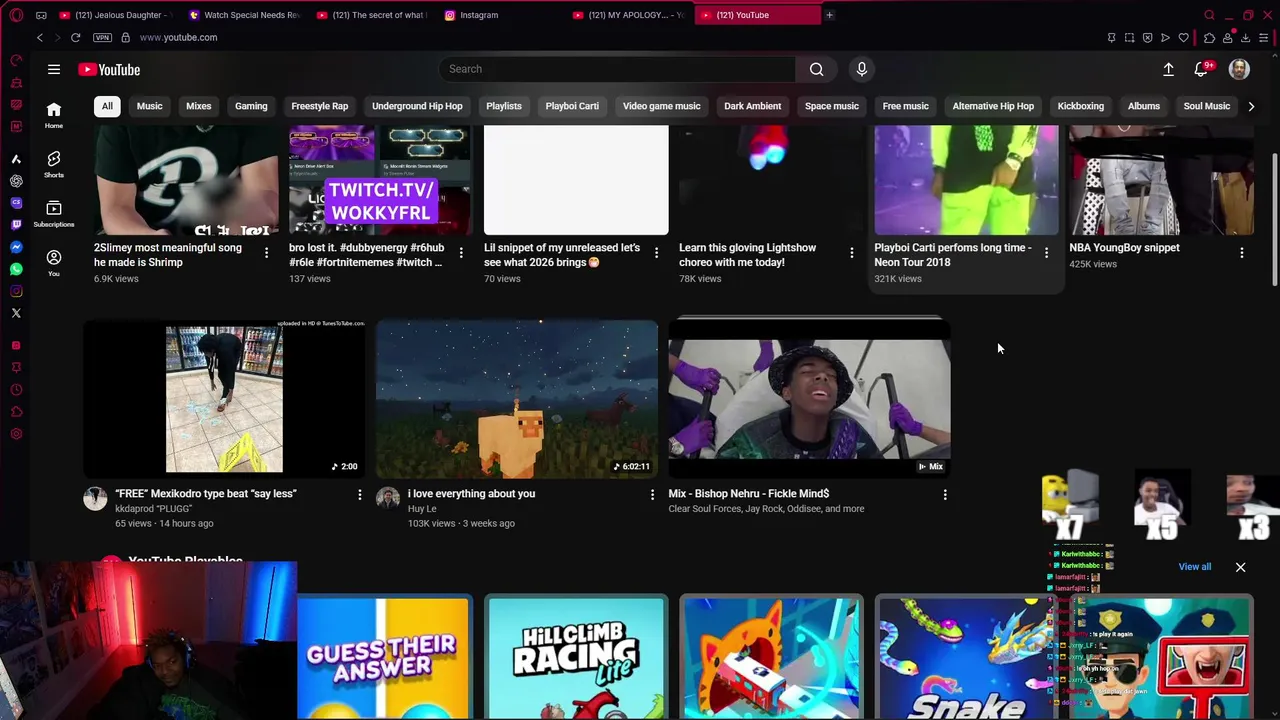The height and width of the screenshot is (720, 1280).
Task: Click the YouTube logo
Action: pos(109,70)
